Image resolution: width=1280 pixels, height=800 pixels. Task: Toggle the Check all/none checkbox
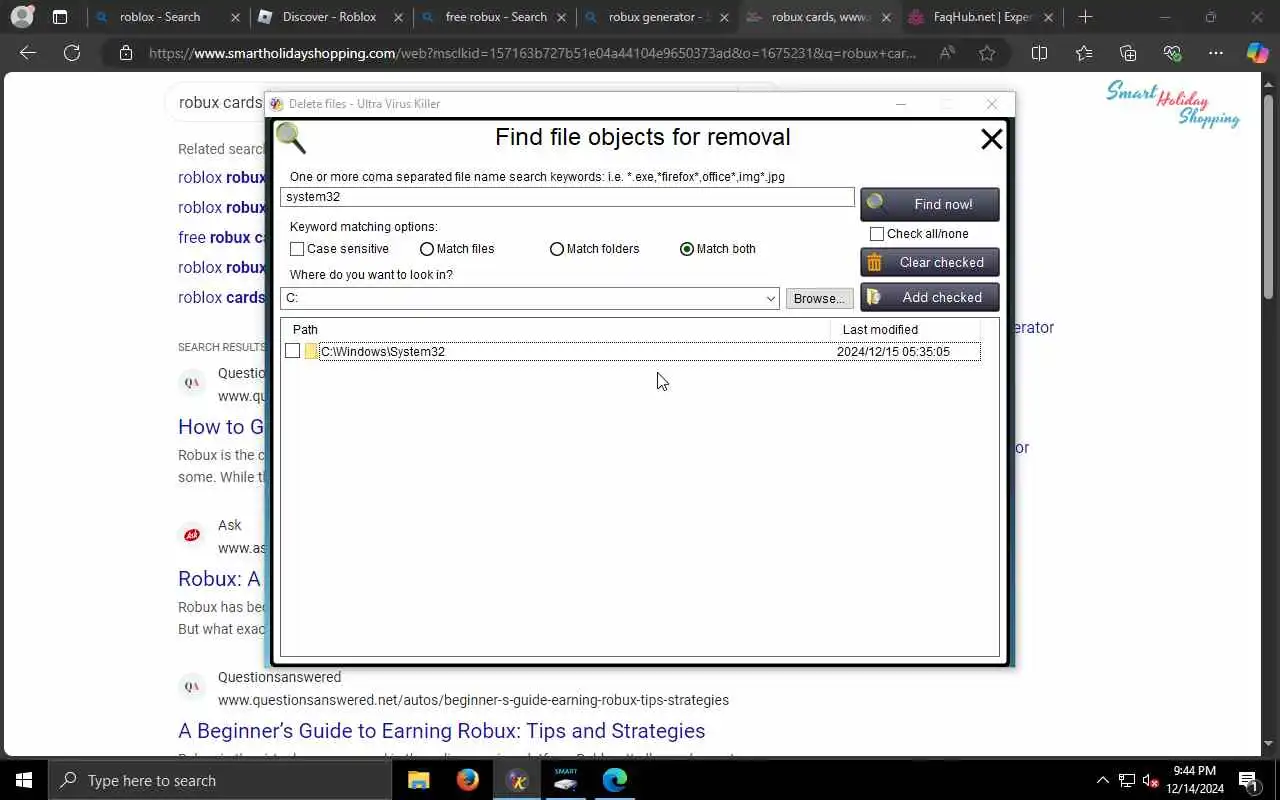pyautogui.click(x=877, y=234)
